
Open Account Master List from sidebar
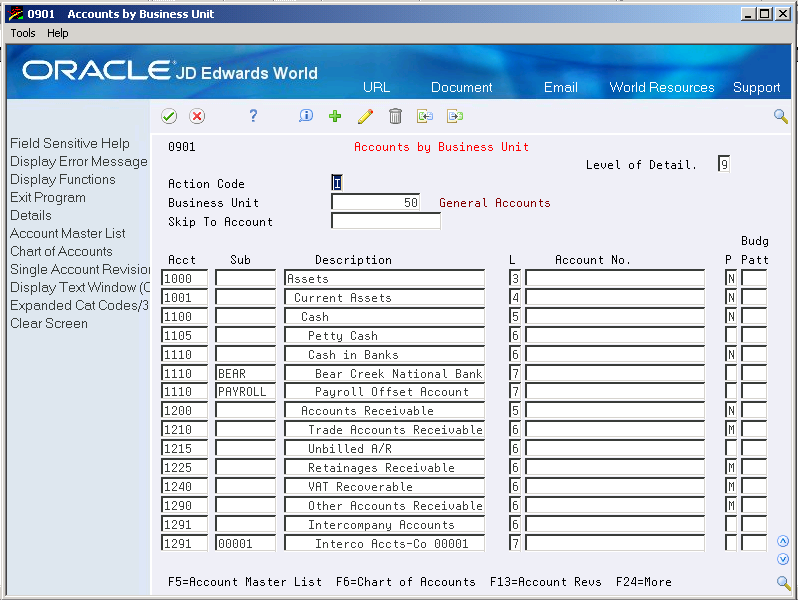(68, 234)
